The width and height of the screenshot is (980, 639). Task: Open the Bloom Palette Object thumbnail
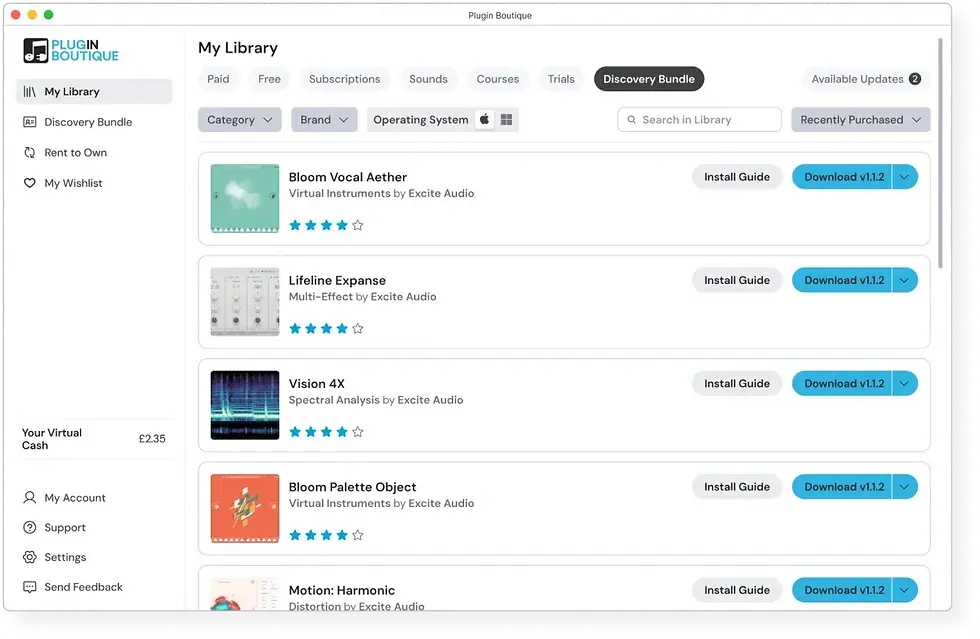[245, 508]
